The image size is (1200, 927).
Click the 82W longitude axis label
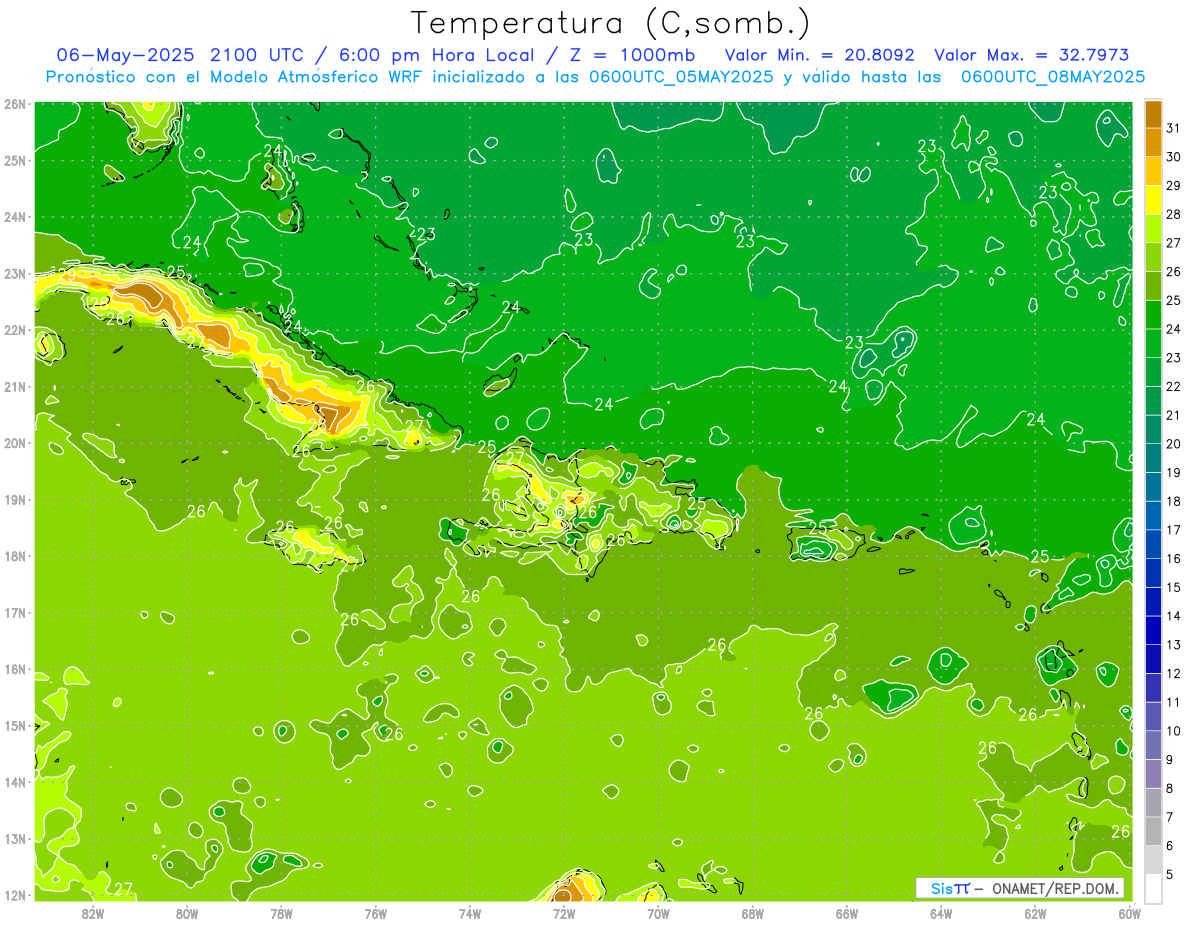[93, 913]
